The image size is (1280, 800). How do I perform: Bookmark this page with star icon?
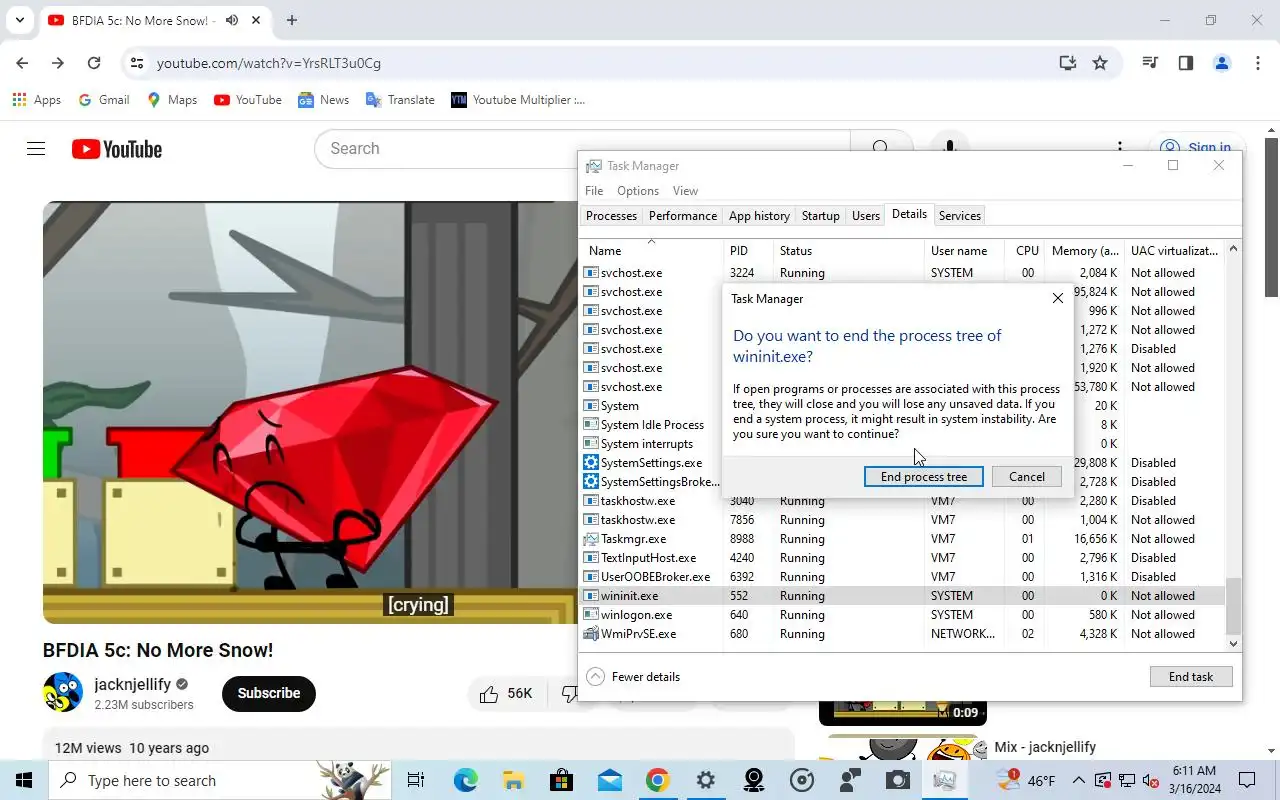click(x=1100, y=63)
